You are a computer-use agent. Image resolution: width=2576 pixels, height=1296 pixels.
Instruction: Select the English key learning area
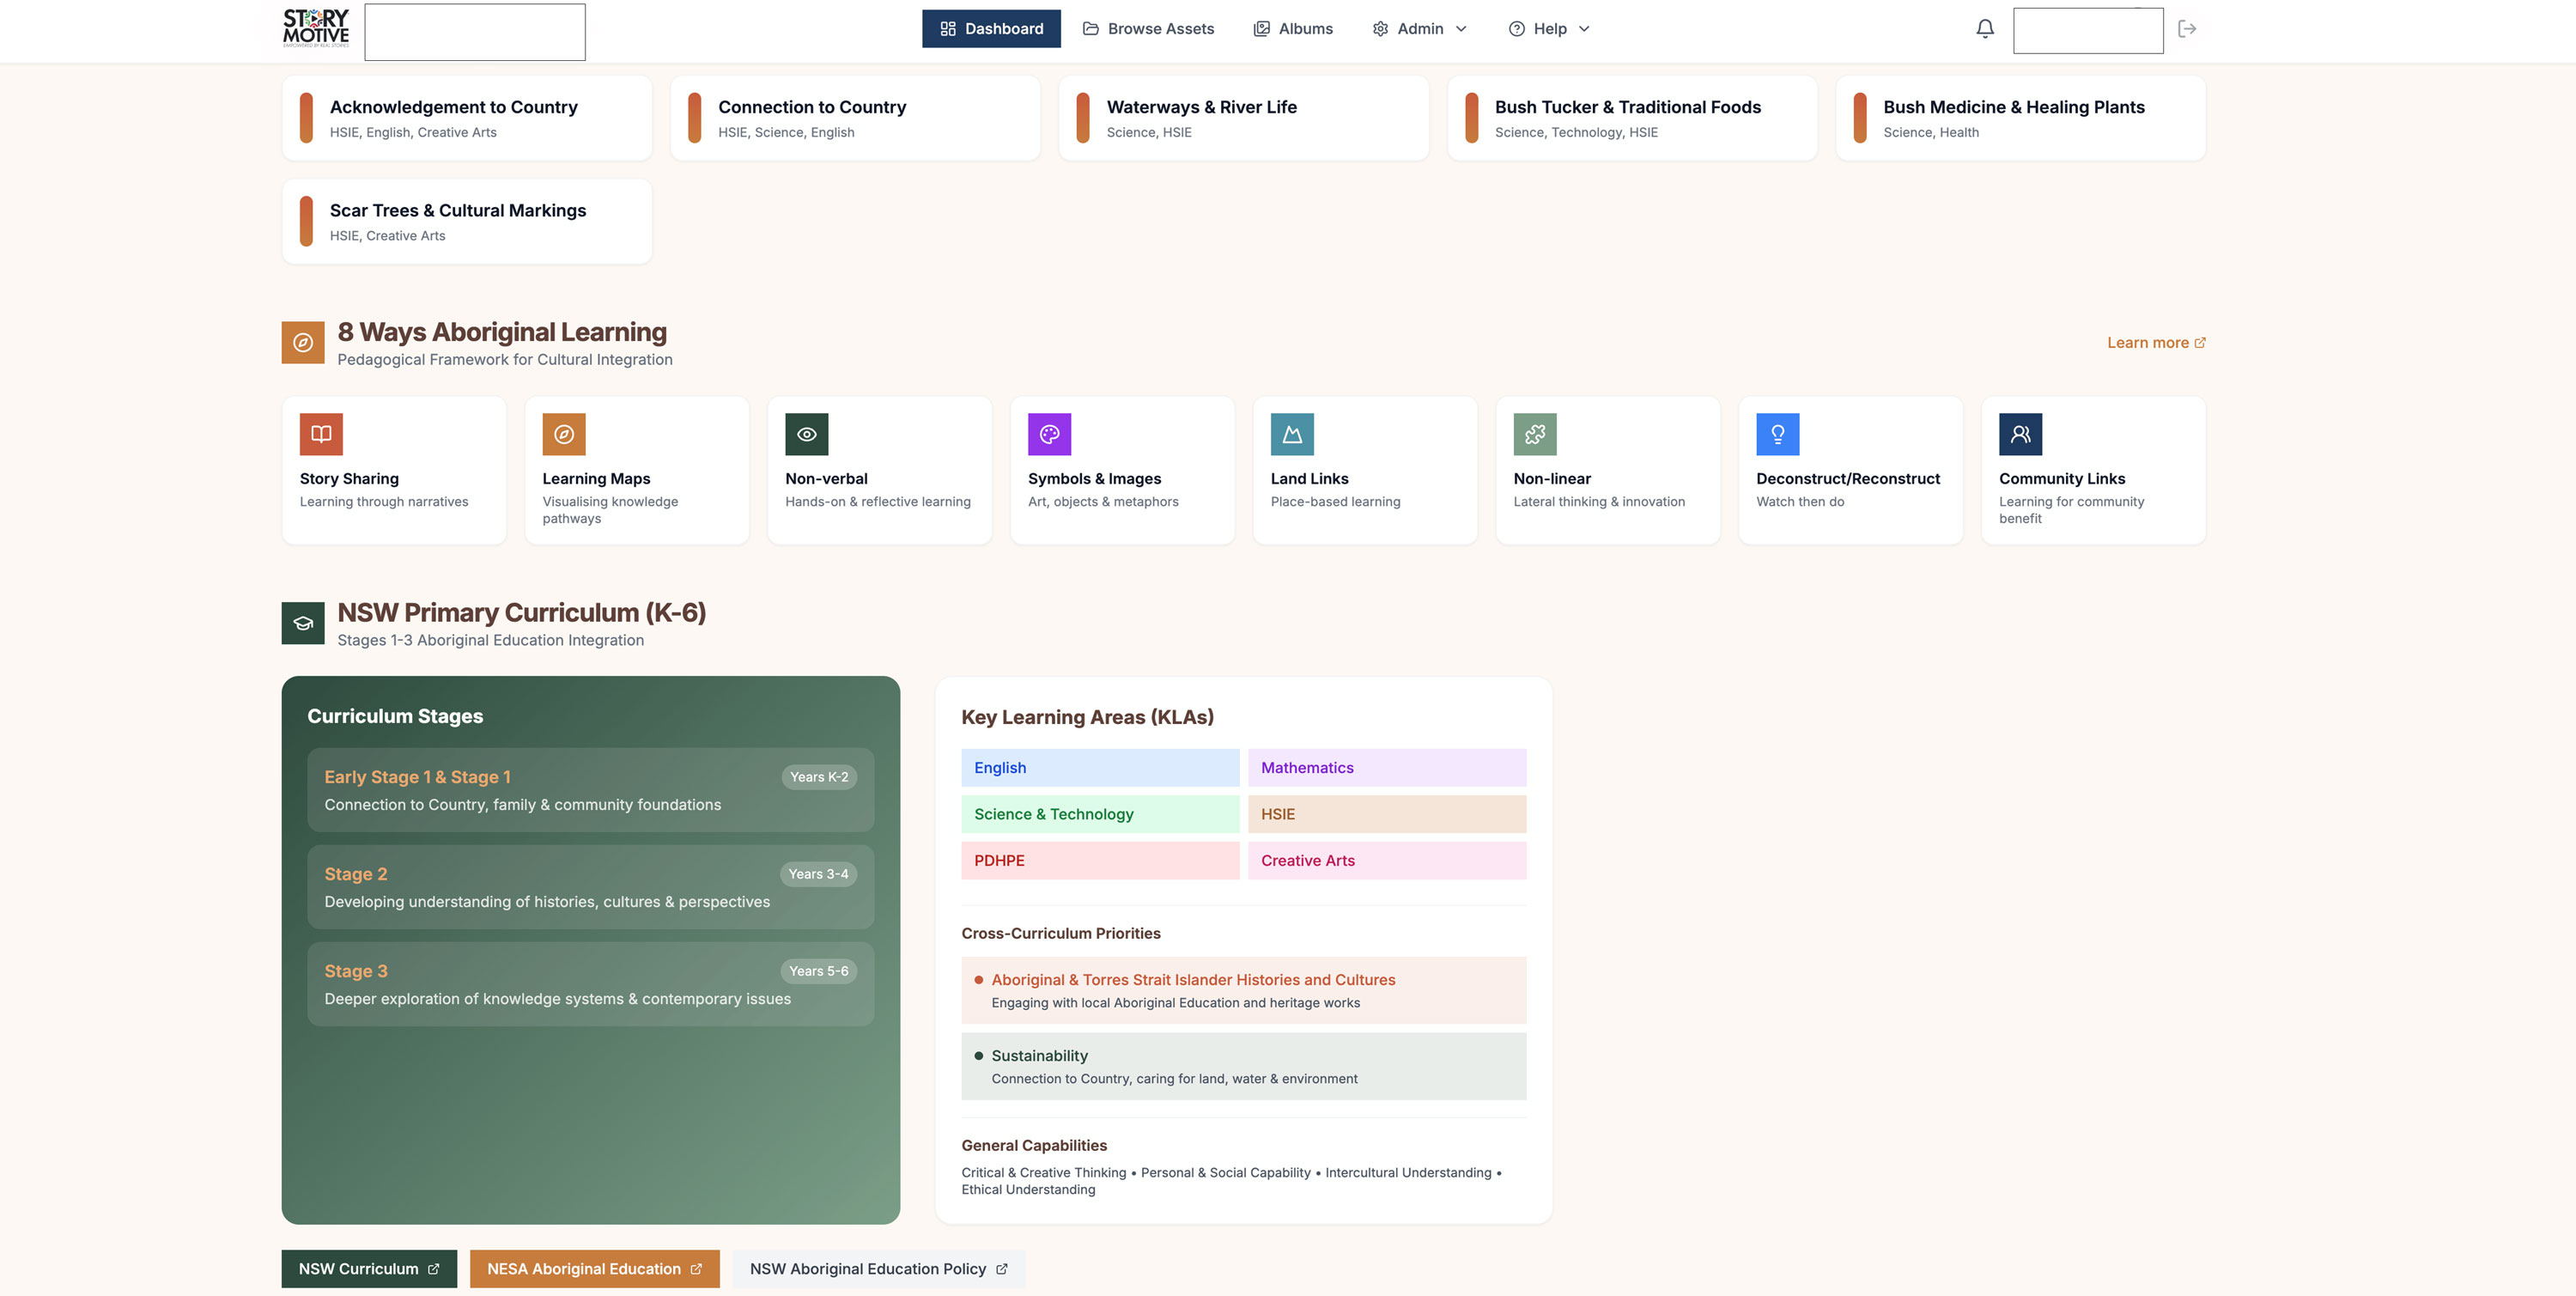pos(1099,767)
